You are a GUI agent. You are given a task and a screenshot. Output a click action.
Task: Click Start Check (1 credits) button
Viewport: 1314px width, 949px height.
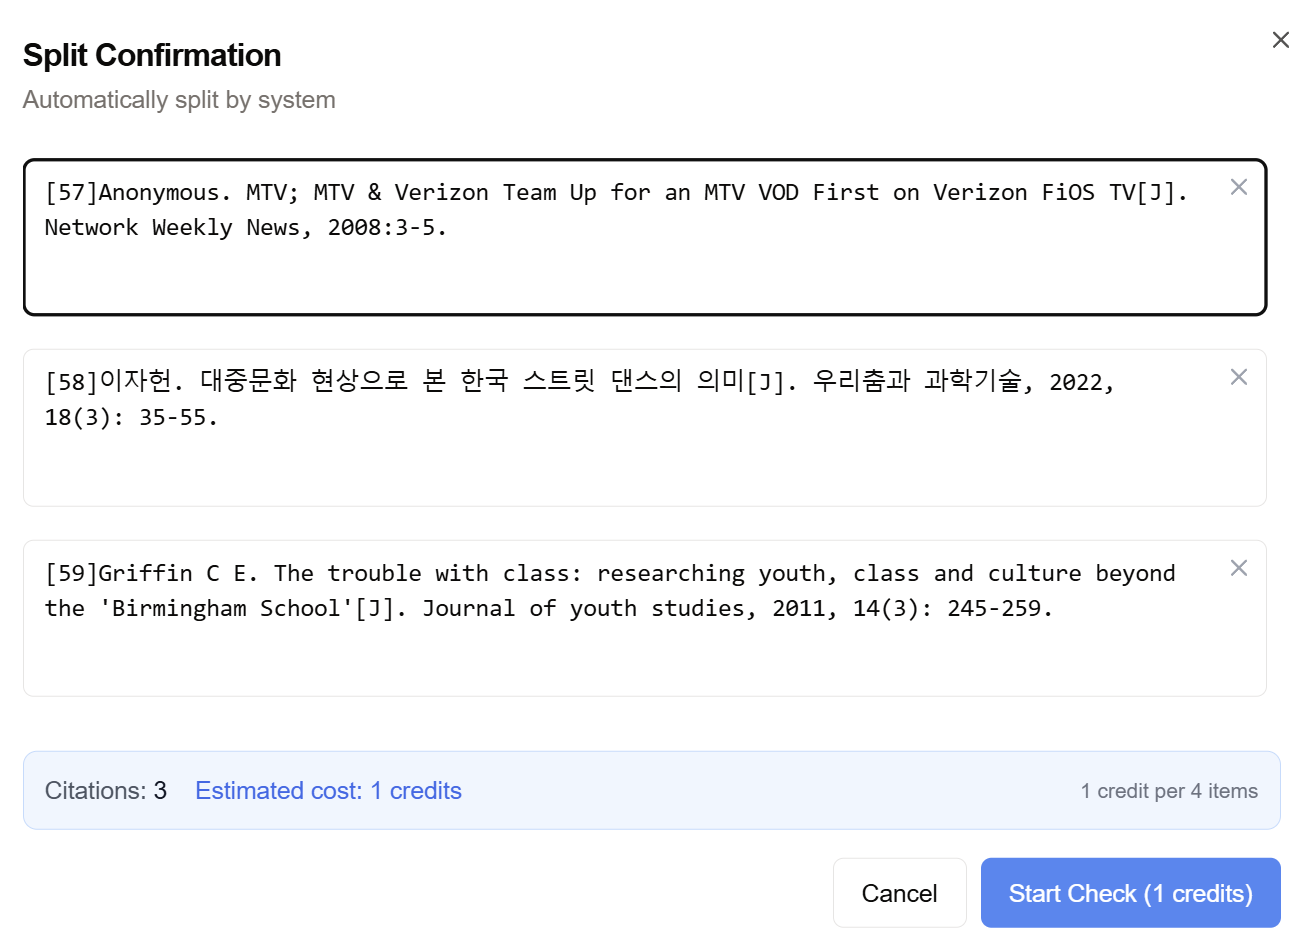point(1130,893)
